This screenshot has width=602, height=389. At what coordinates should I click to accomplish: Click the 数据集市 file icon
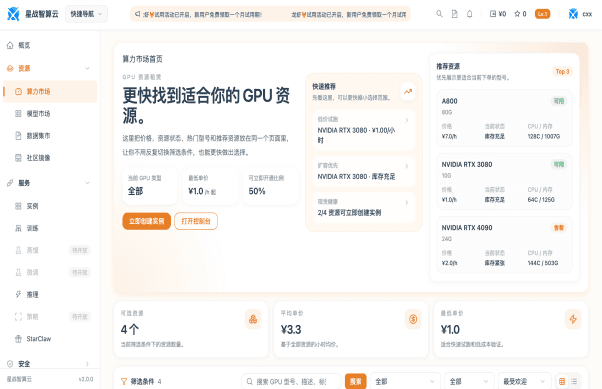point(18,136)
